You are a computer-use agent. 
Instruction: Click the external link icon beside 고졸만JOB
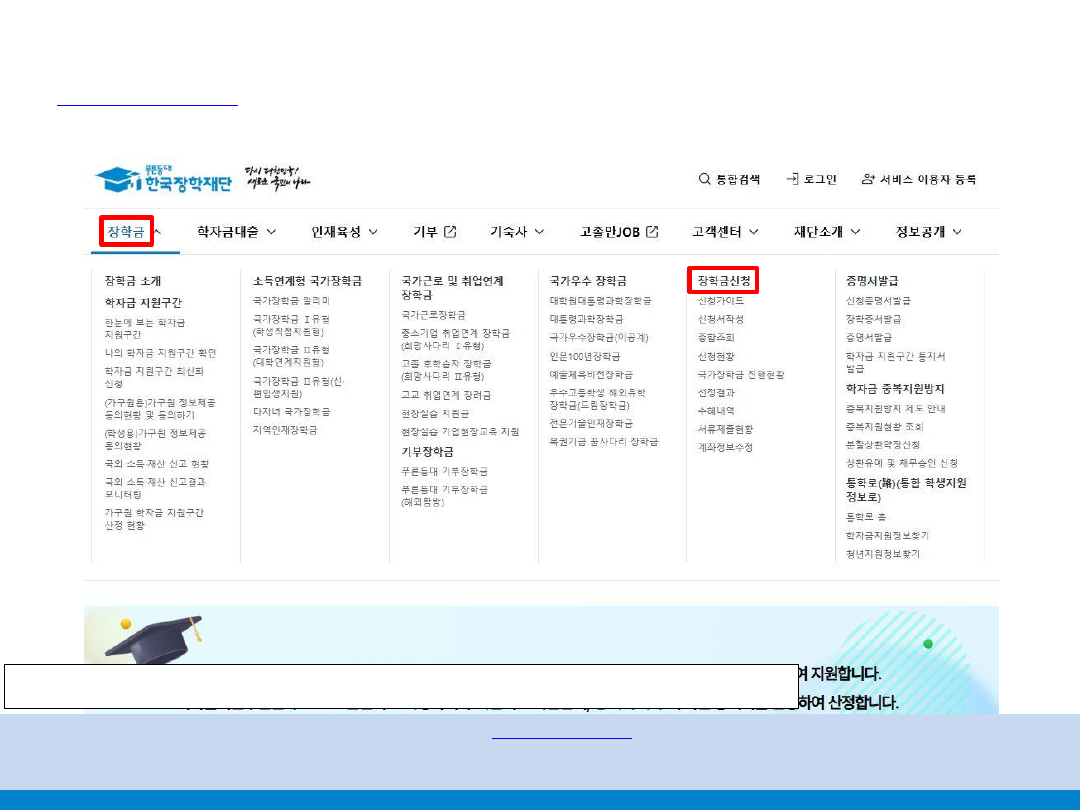click(x=652, y=232)
